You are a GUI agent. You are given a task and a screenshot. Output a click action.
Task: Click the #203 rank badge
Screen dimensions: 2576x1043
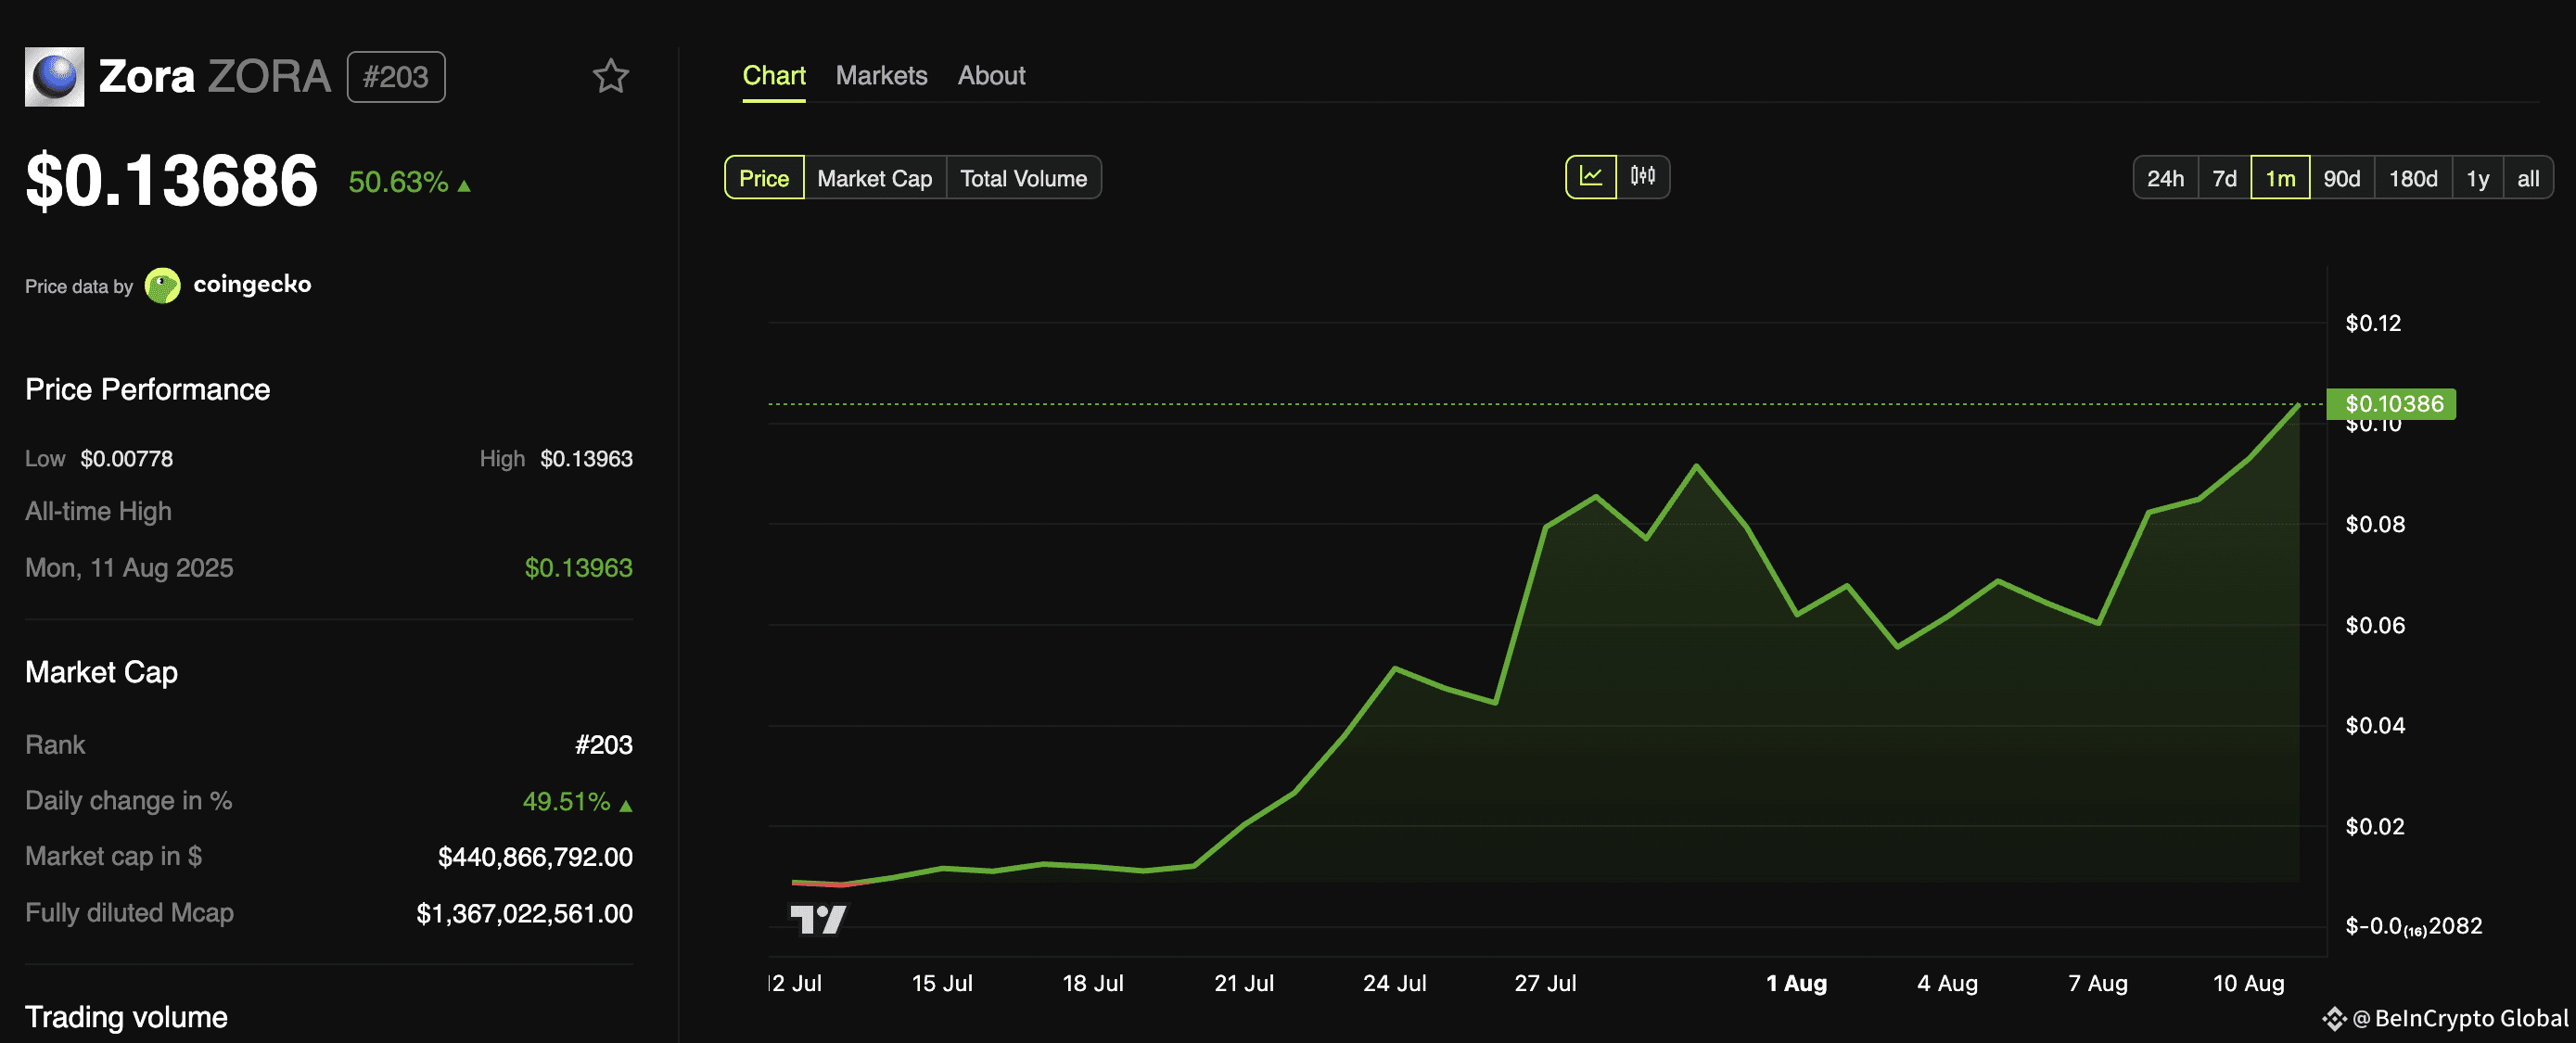coord(396,77)
